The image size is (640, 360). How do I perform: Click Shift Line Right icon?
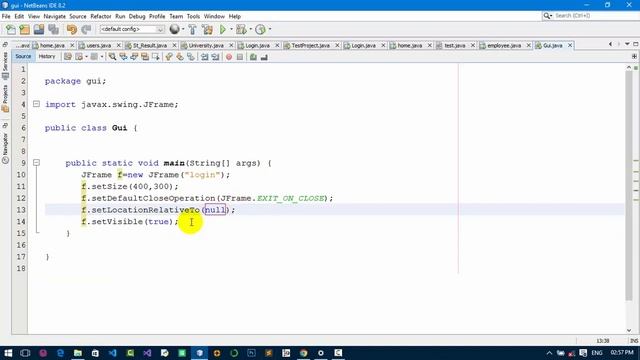pyautogui.click(x=216, y=57)
